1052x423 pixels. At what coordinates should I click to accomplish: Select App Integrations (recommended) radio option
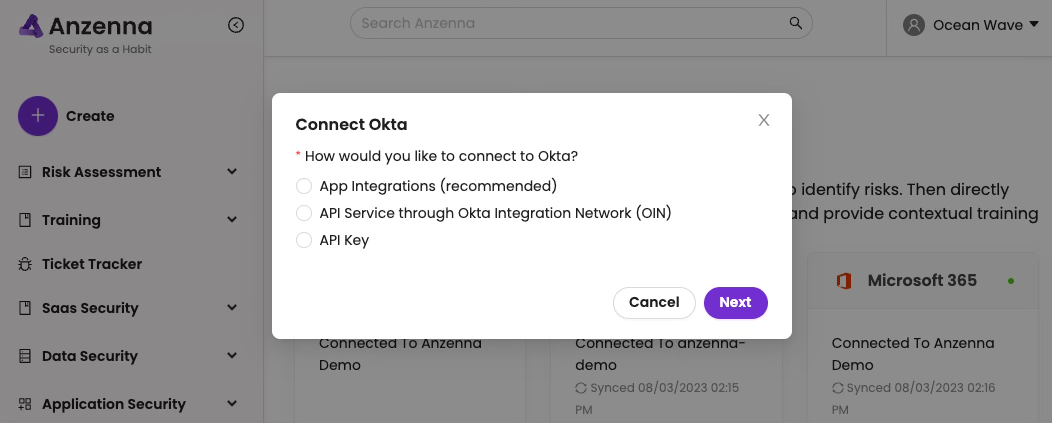click(304, 186)
